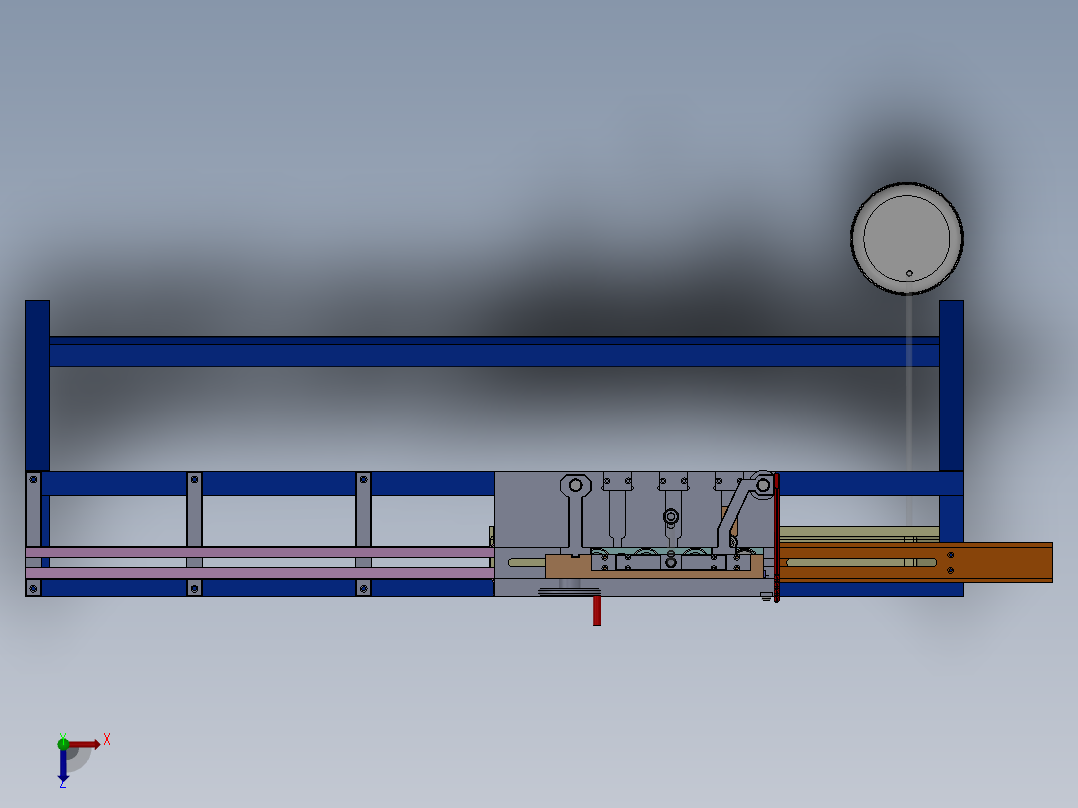
Task: Select the right blue vertical frame post
Action: click(952, 385)
